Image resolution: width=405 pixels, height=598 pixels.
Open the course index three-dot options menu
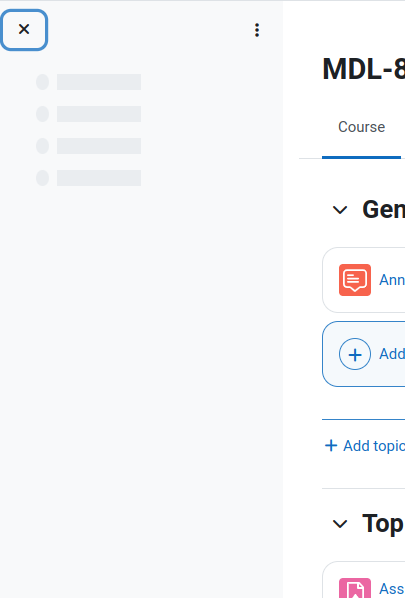pos(257,30)
